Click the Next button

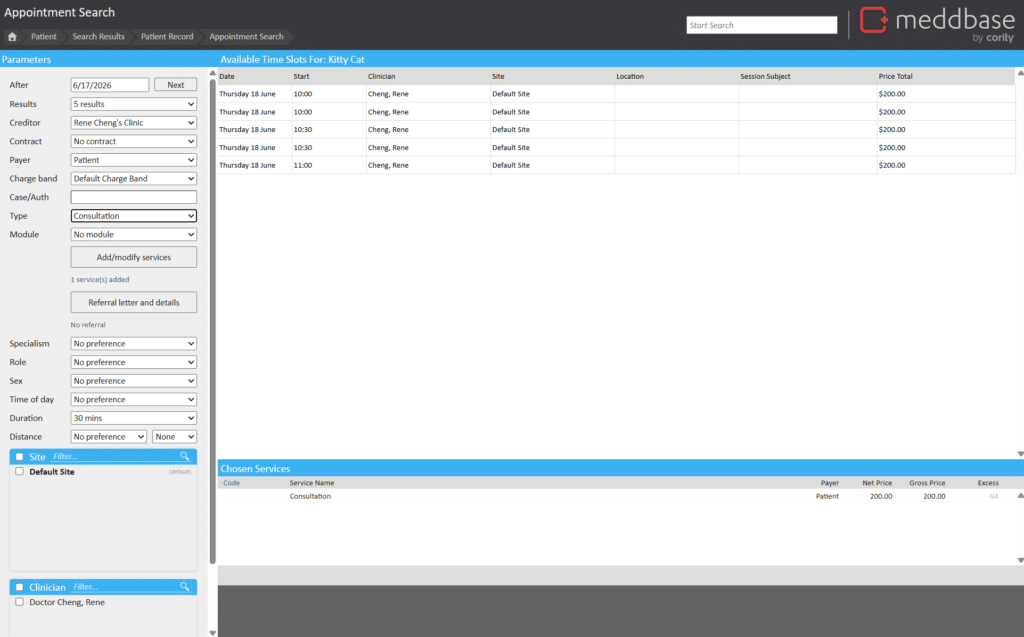[175, 85]
